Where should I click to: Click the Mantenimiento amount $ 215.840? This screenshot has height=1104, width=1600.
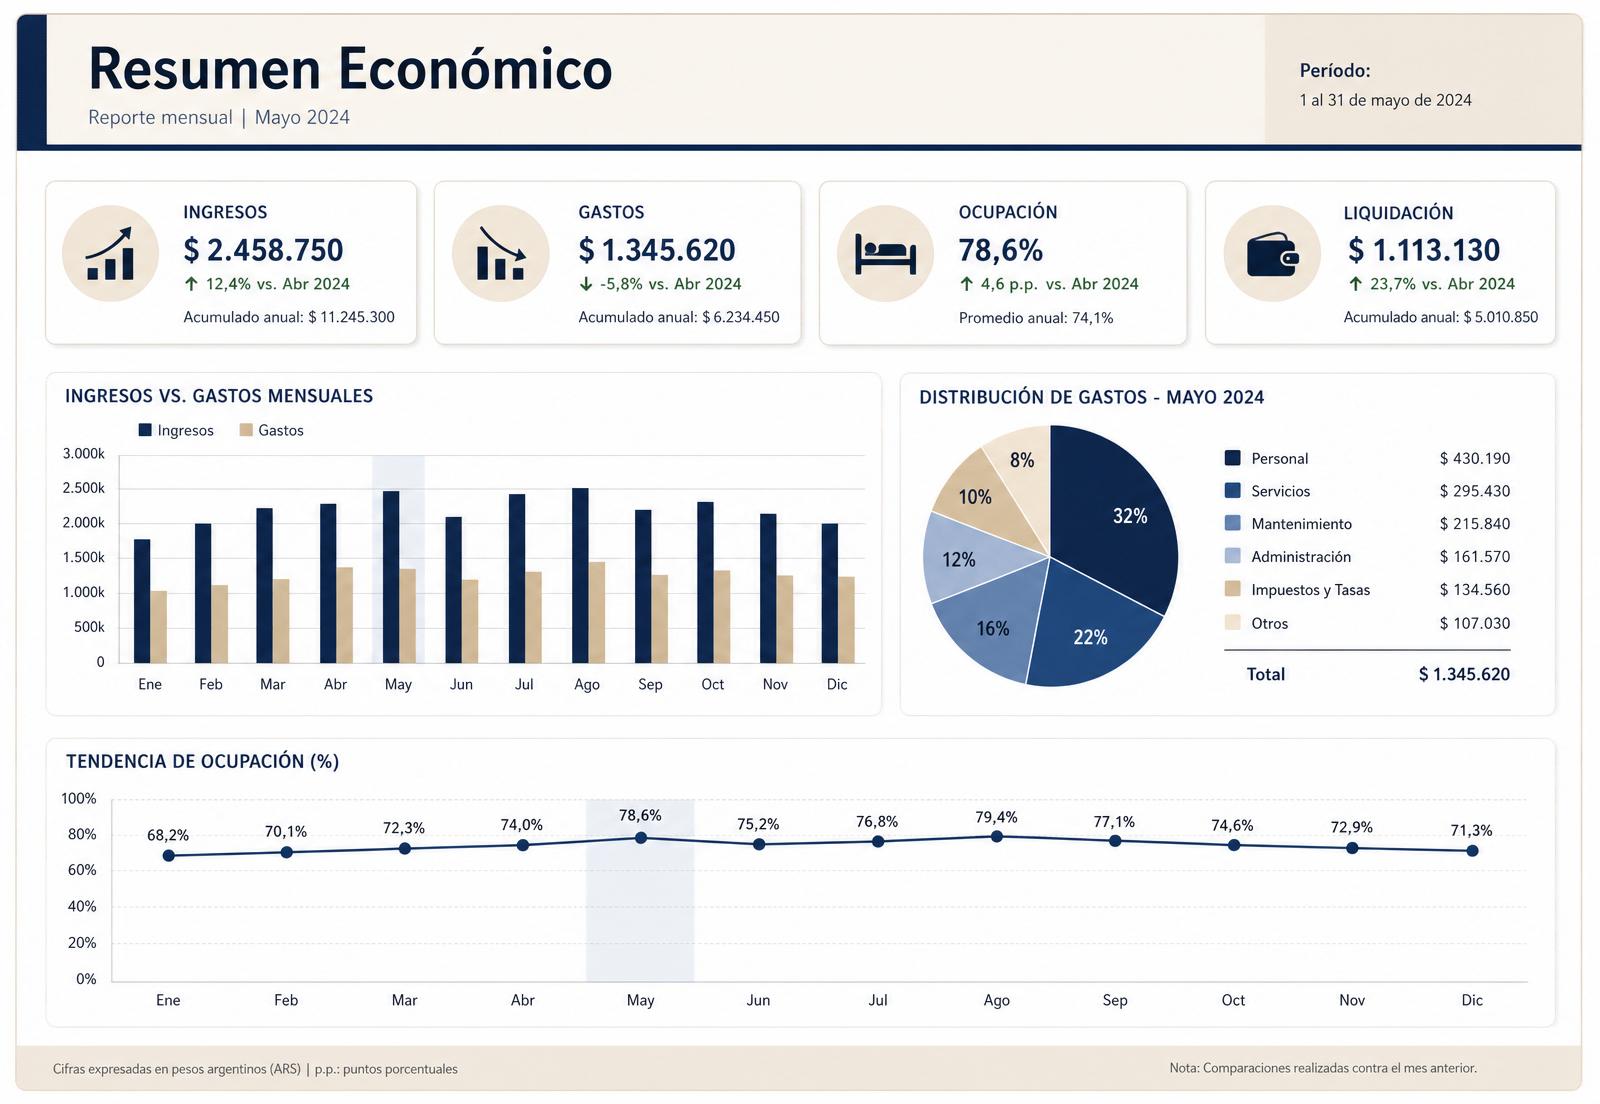pyautogui.click(x=1475, y=523)
